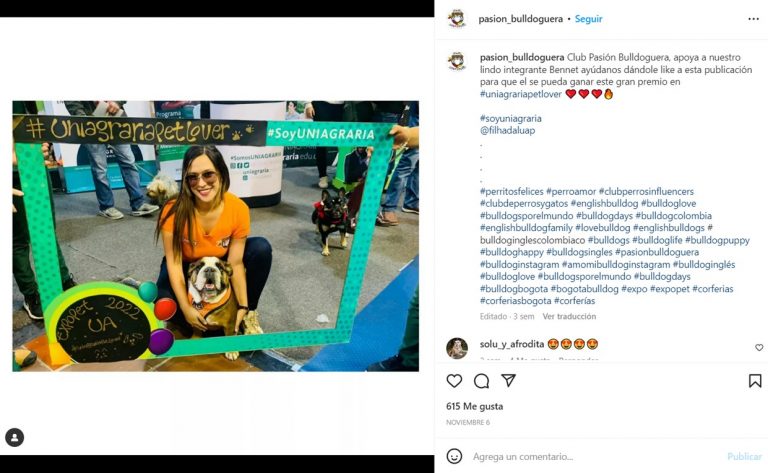This screenshot has height=473, width=768.
Task: Open the emoji picker smiley icon
Action: coord(454,456)
